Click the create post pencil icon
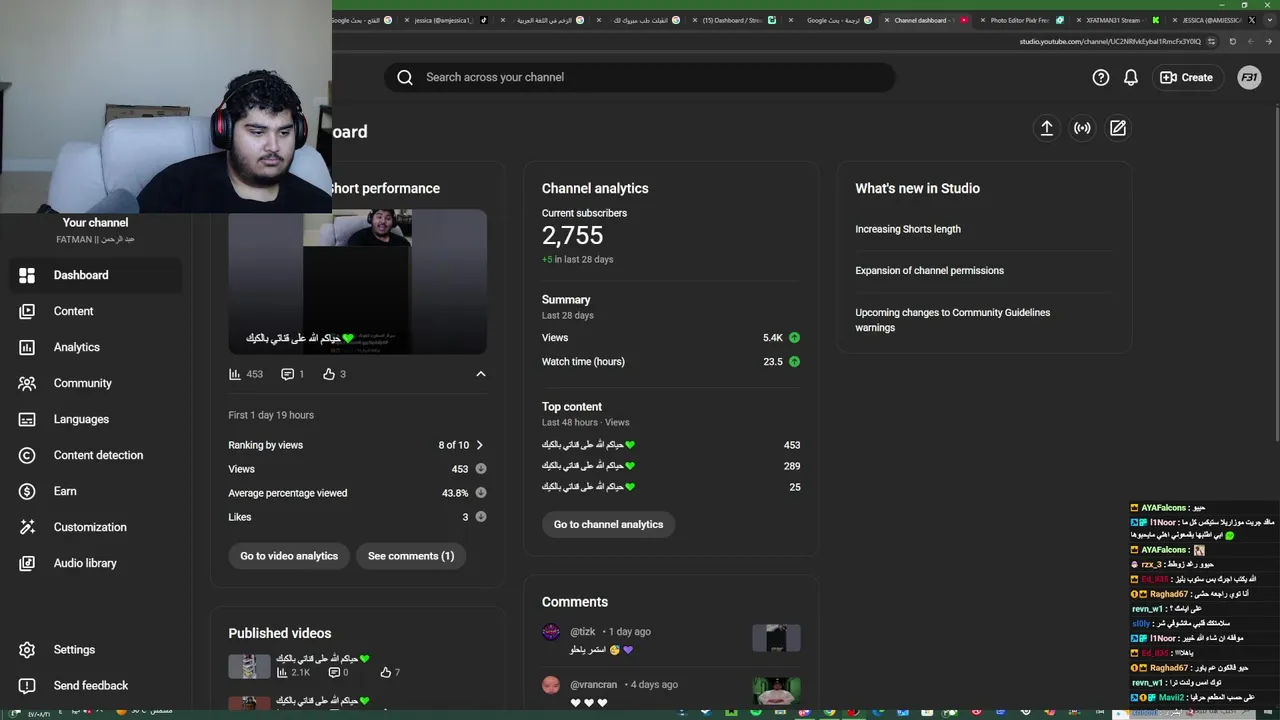The image size is (1280, 720). pyautogui.click(x=1118, y=128)
